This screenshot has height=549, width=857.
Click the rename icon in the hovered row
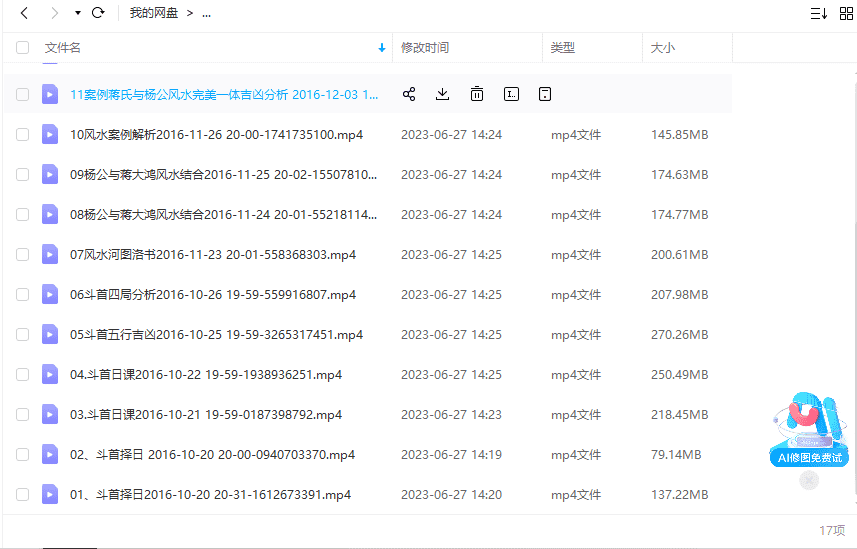tap(511, 94)
